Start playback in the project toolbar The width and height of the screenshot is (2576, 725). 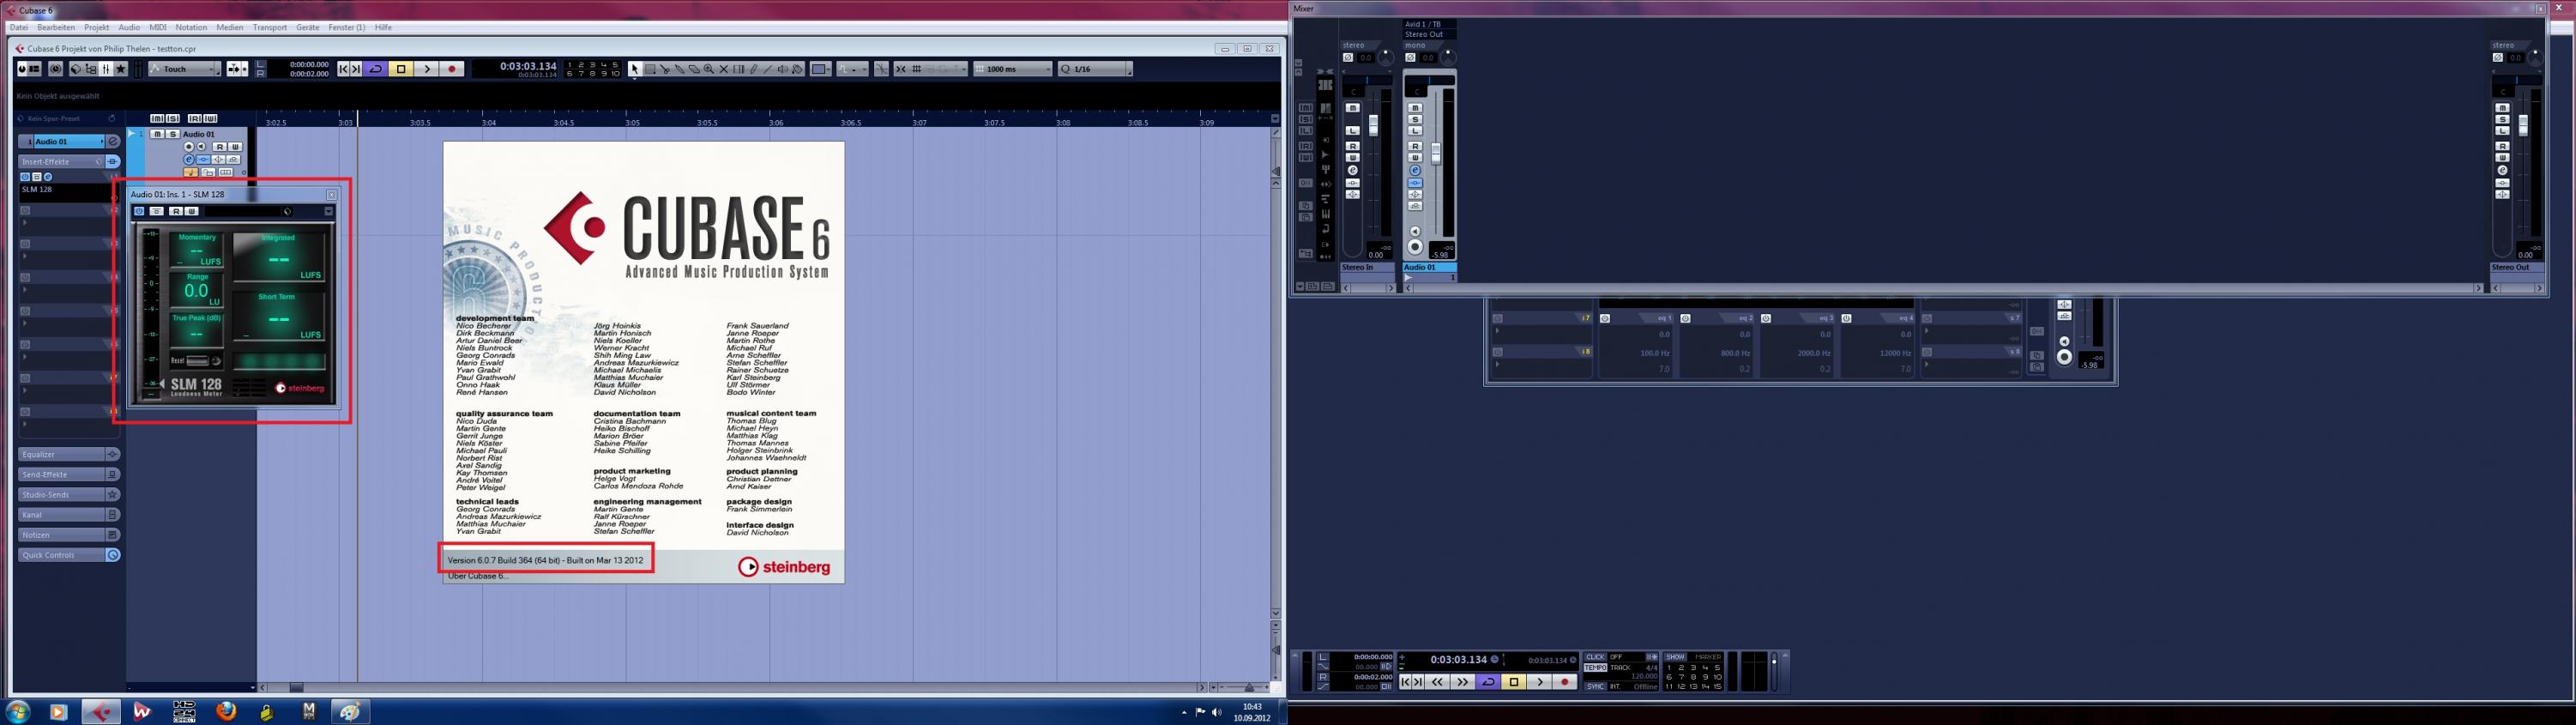coord(427,69)
